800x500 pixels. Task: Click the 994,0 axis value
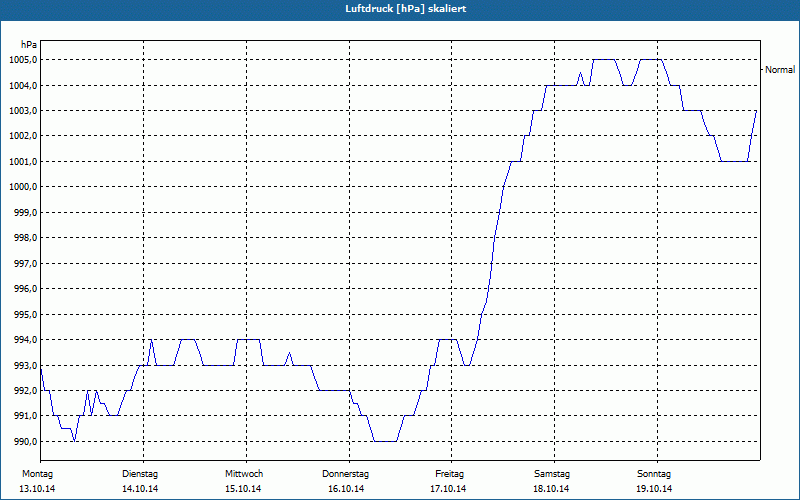click(x=26, y=340)
